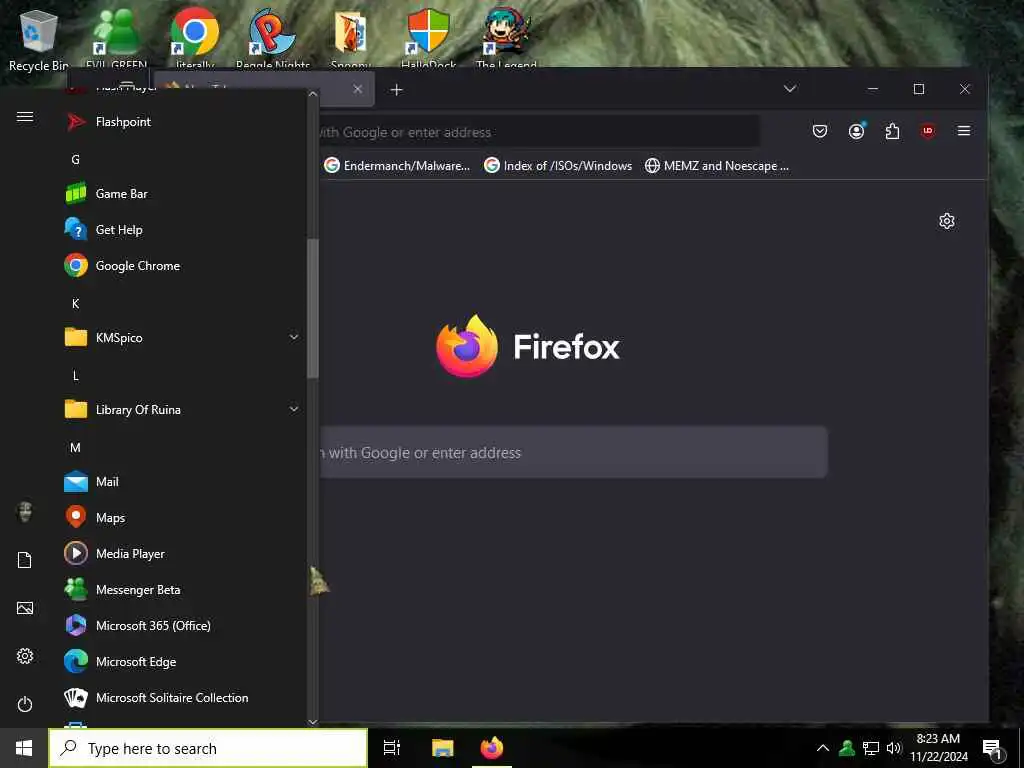
Task: Open File Explorer from taskbar
Action: click(x=442, y=748)
